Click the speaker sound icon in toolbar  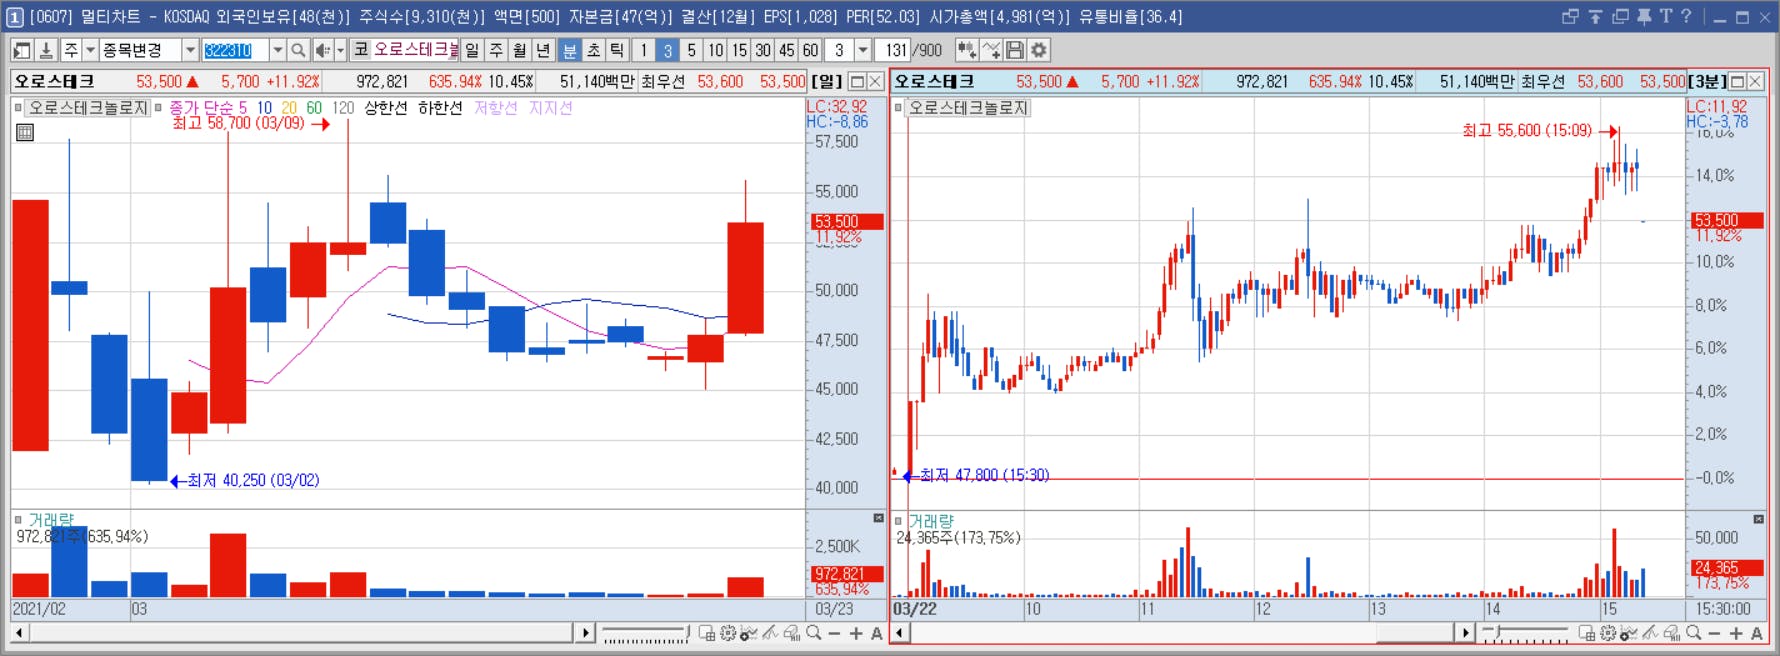323,50
